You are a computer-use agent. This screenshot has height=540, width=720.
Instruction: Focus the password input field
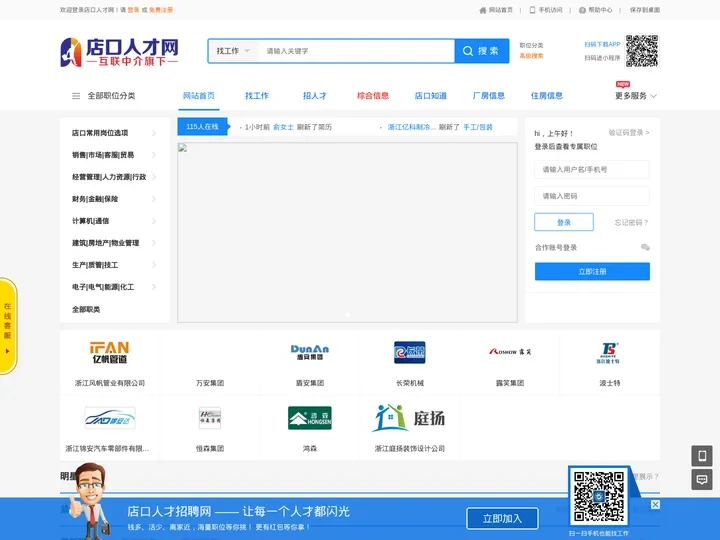pos(592,196)
